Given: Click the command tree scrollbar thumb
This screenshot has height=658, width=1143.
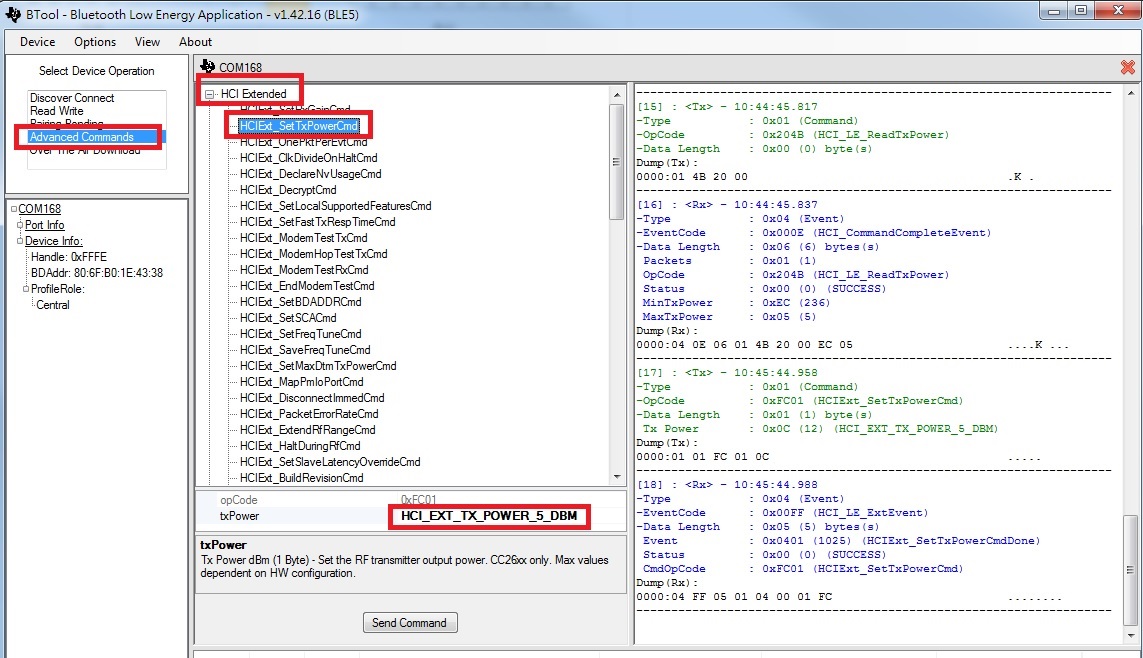Looking at the screenshot, I should (x=617, y=162).
